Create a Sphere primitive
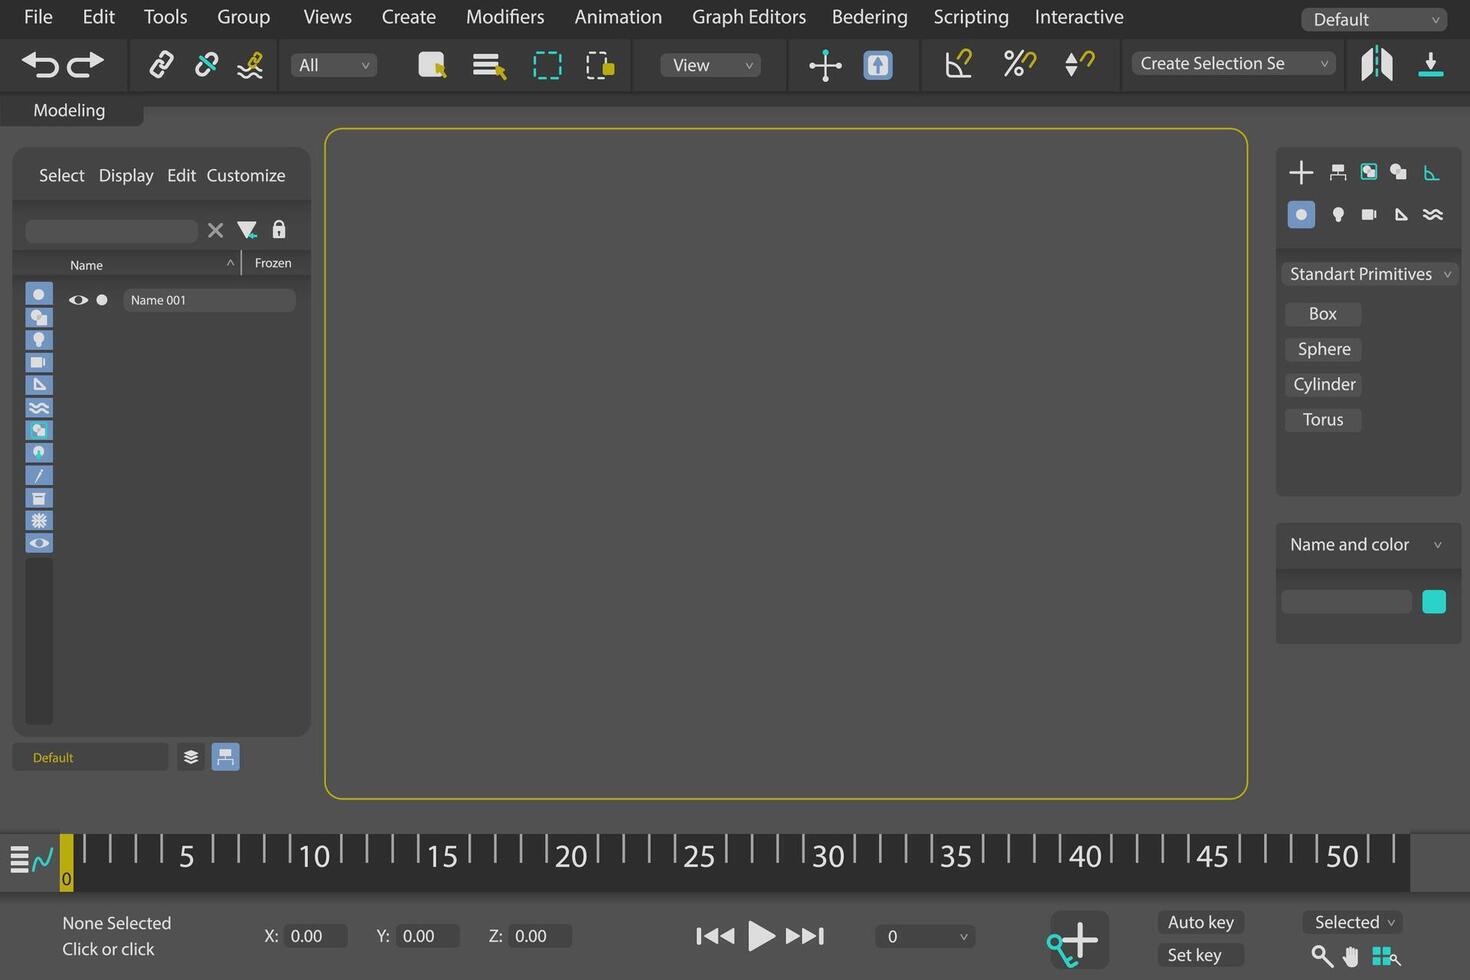 pos(1323,349)
